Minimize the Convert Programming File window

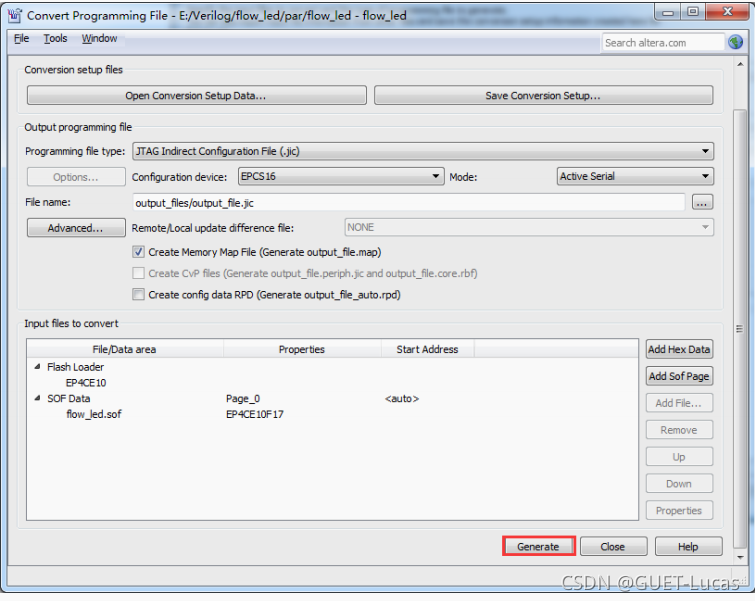click(x=668, y=12)
